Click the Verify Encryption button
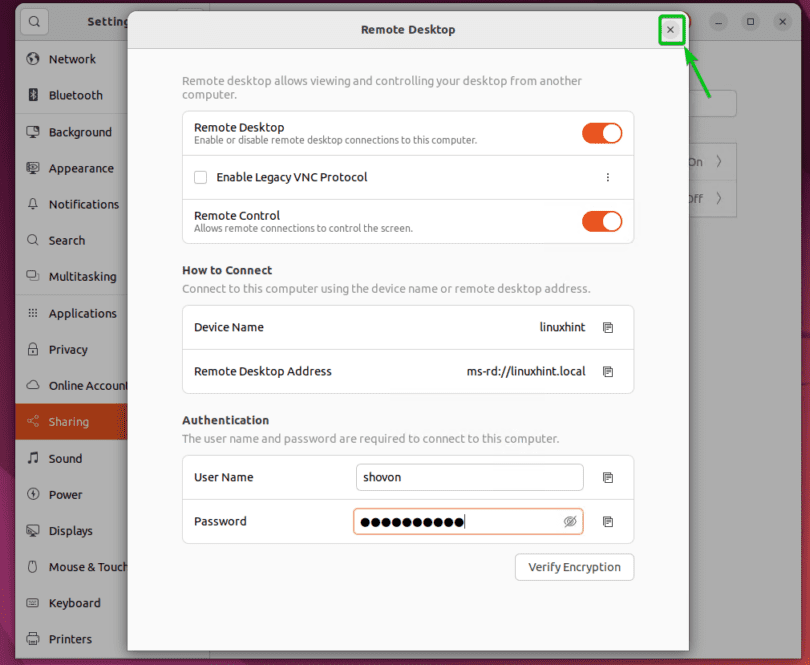Screen dimensions: 810x665 (574, 567)
